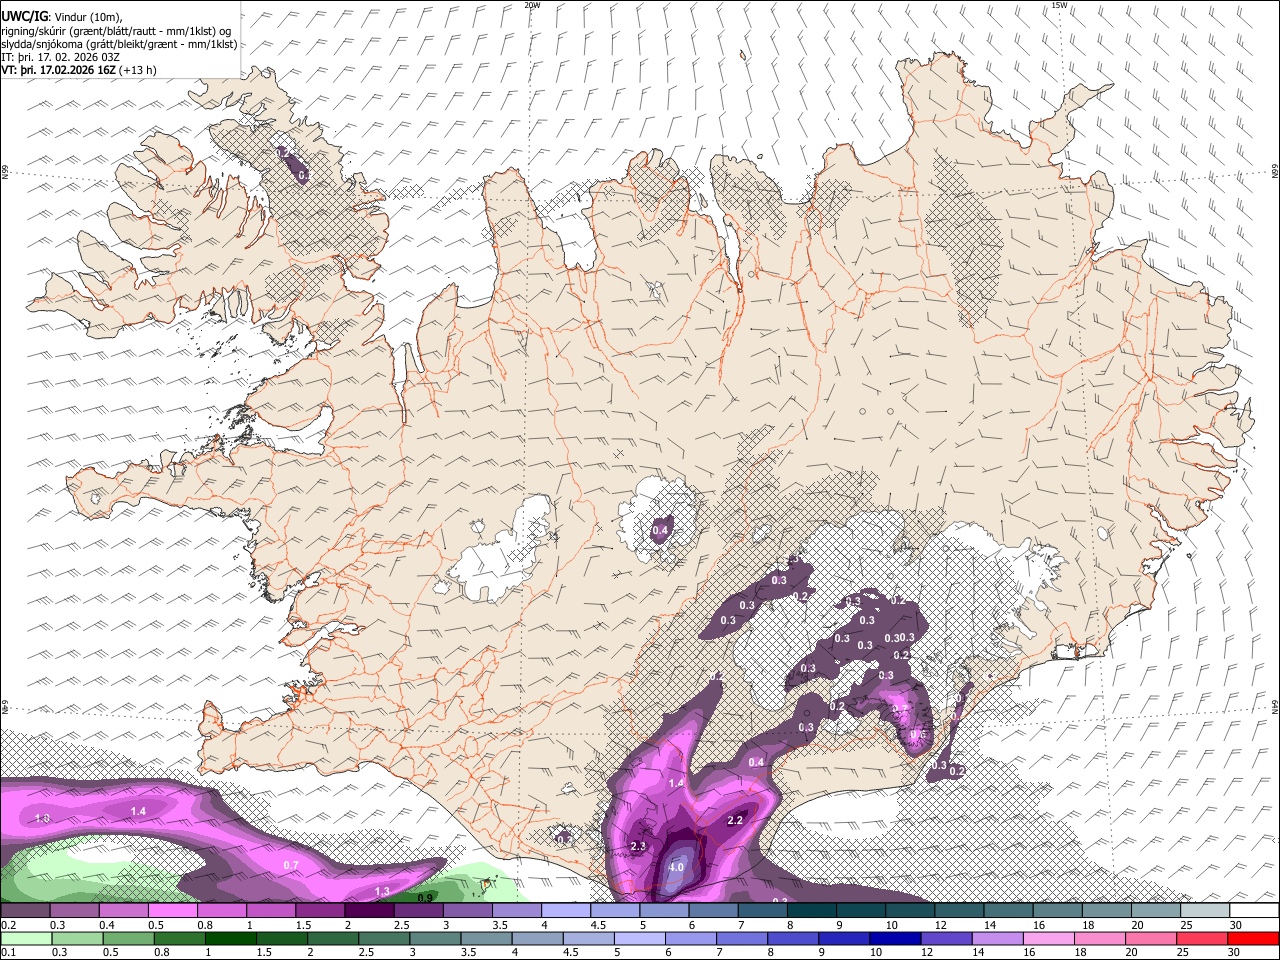Click the "30" label in upper legend row
Image resolution: width=1280 pixels, height=960 pixels.
pyautogui.click(x=1236, y=925)
